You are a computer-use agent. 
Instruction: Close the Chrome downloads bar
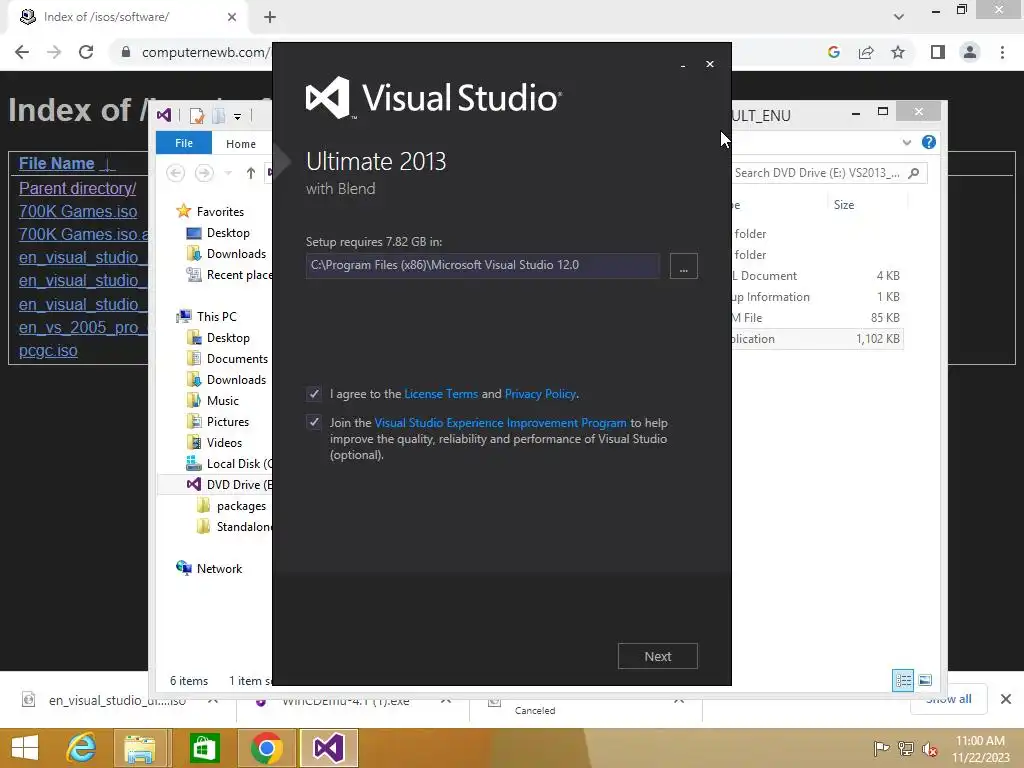pos(1006,699)
